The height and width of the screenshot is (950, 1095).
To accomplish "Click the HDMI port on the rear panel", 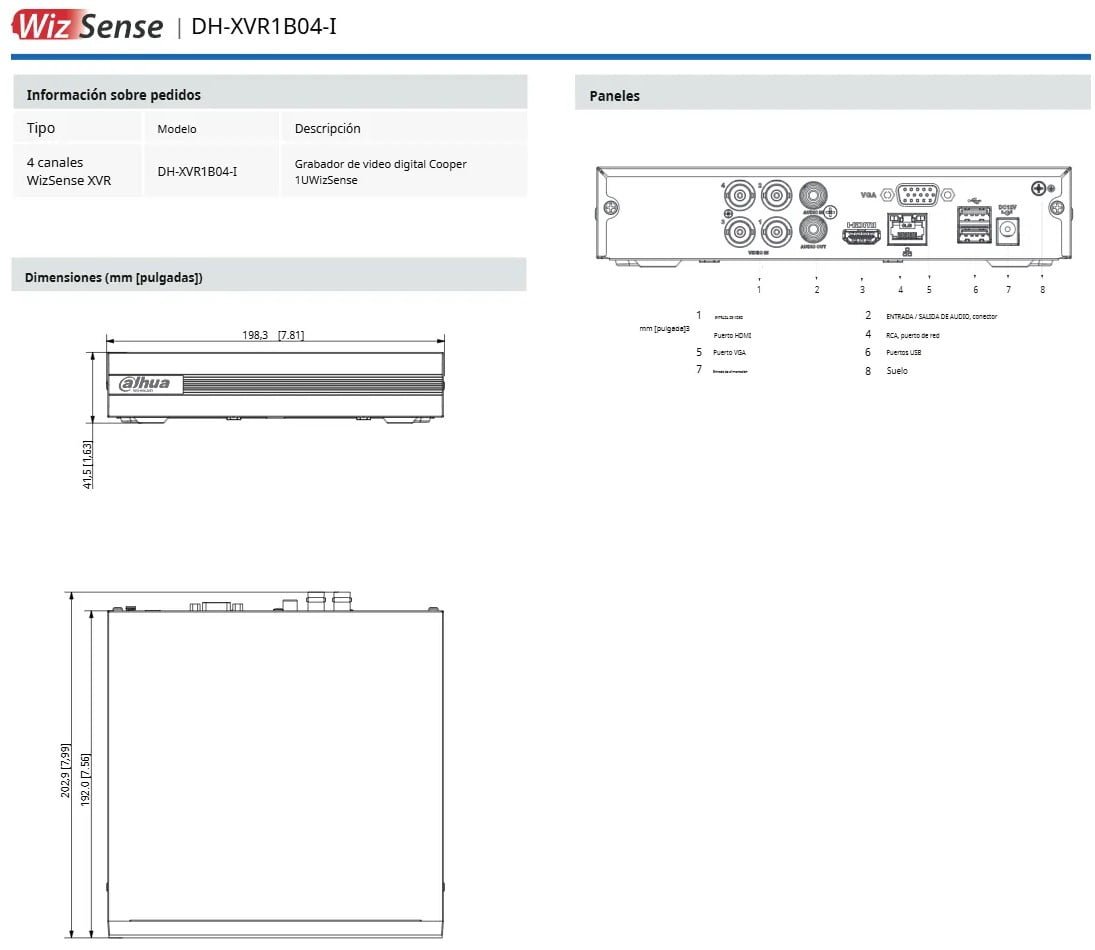I will (x=861, y=237).
